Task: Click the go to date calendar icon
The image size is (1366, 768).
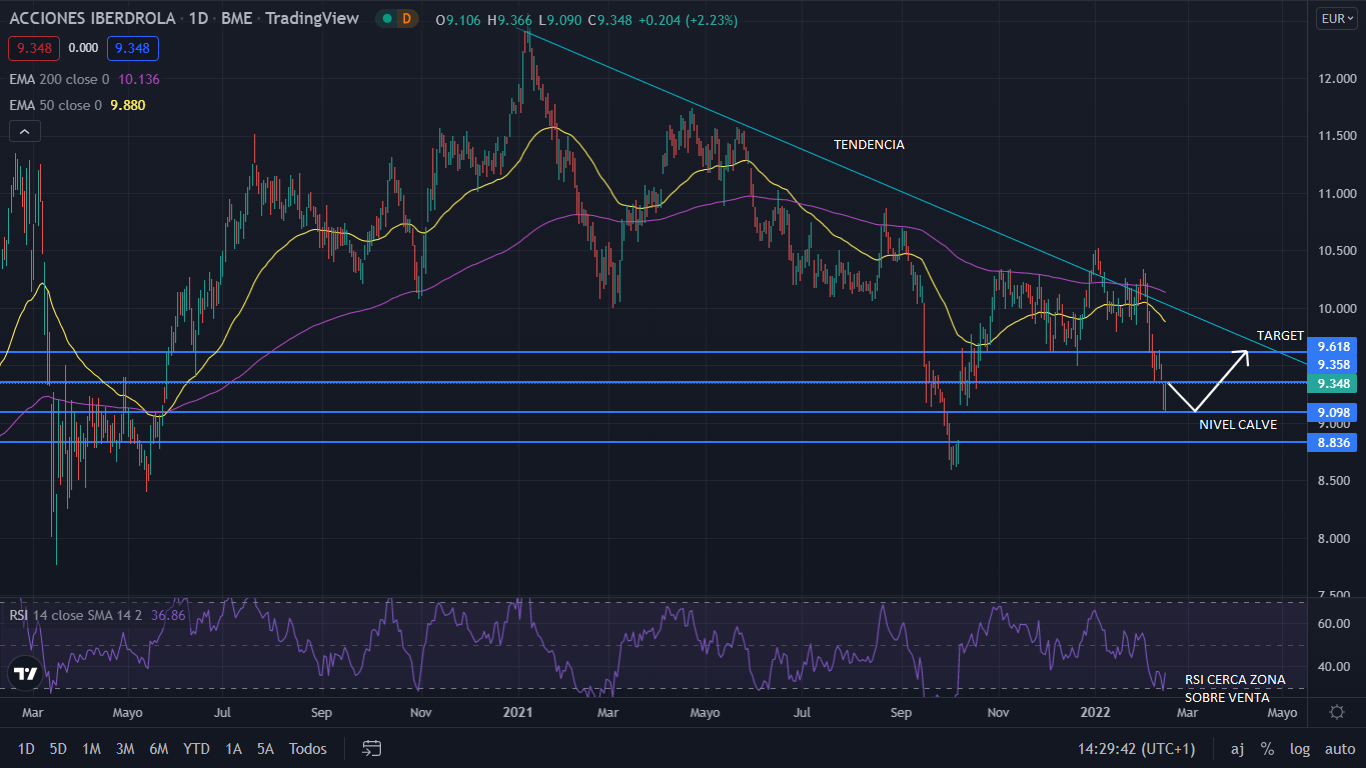Action: (x=372, y=748)
